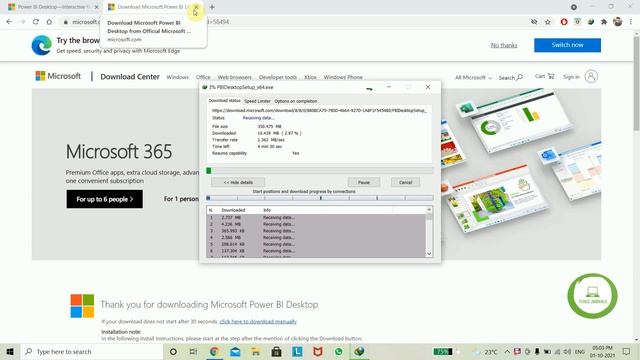The height and width of the screenshot is (360, 640).
Task: Dismiss Edge banner with No thanks
Action: [504, 45]
